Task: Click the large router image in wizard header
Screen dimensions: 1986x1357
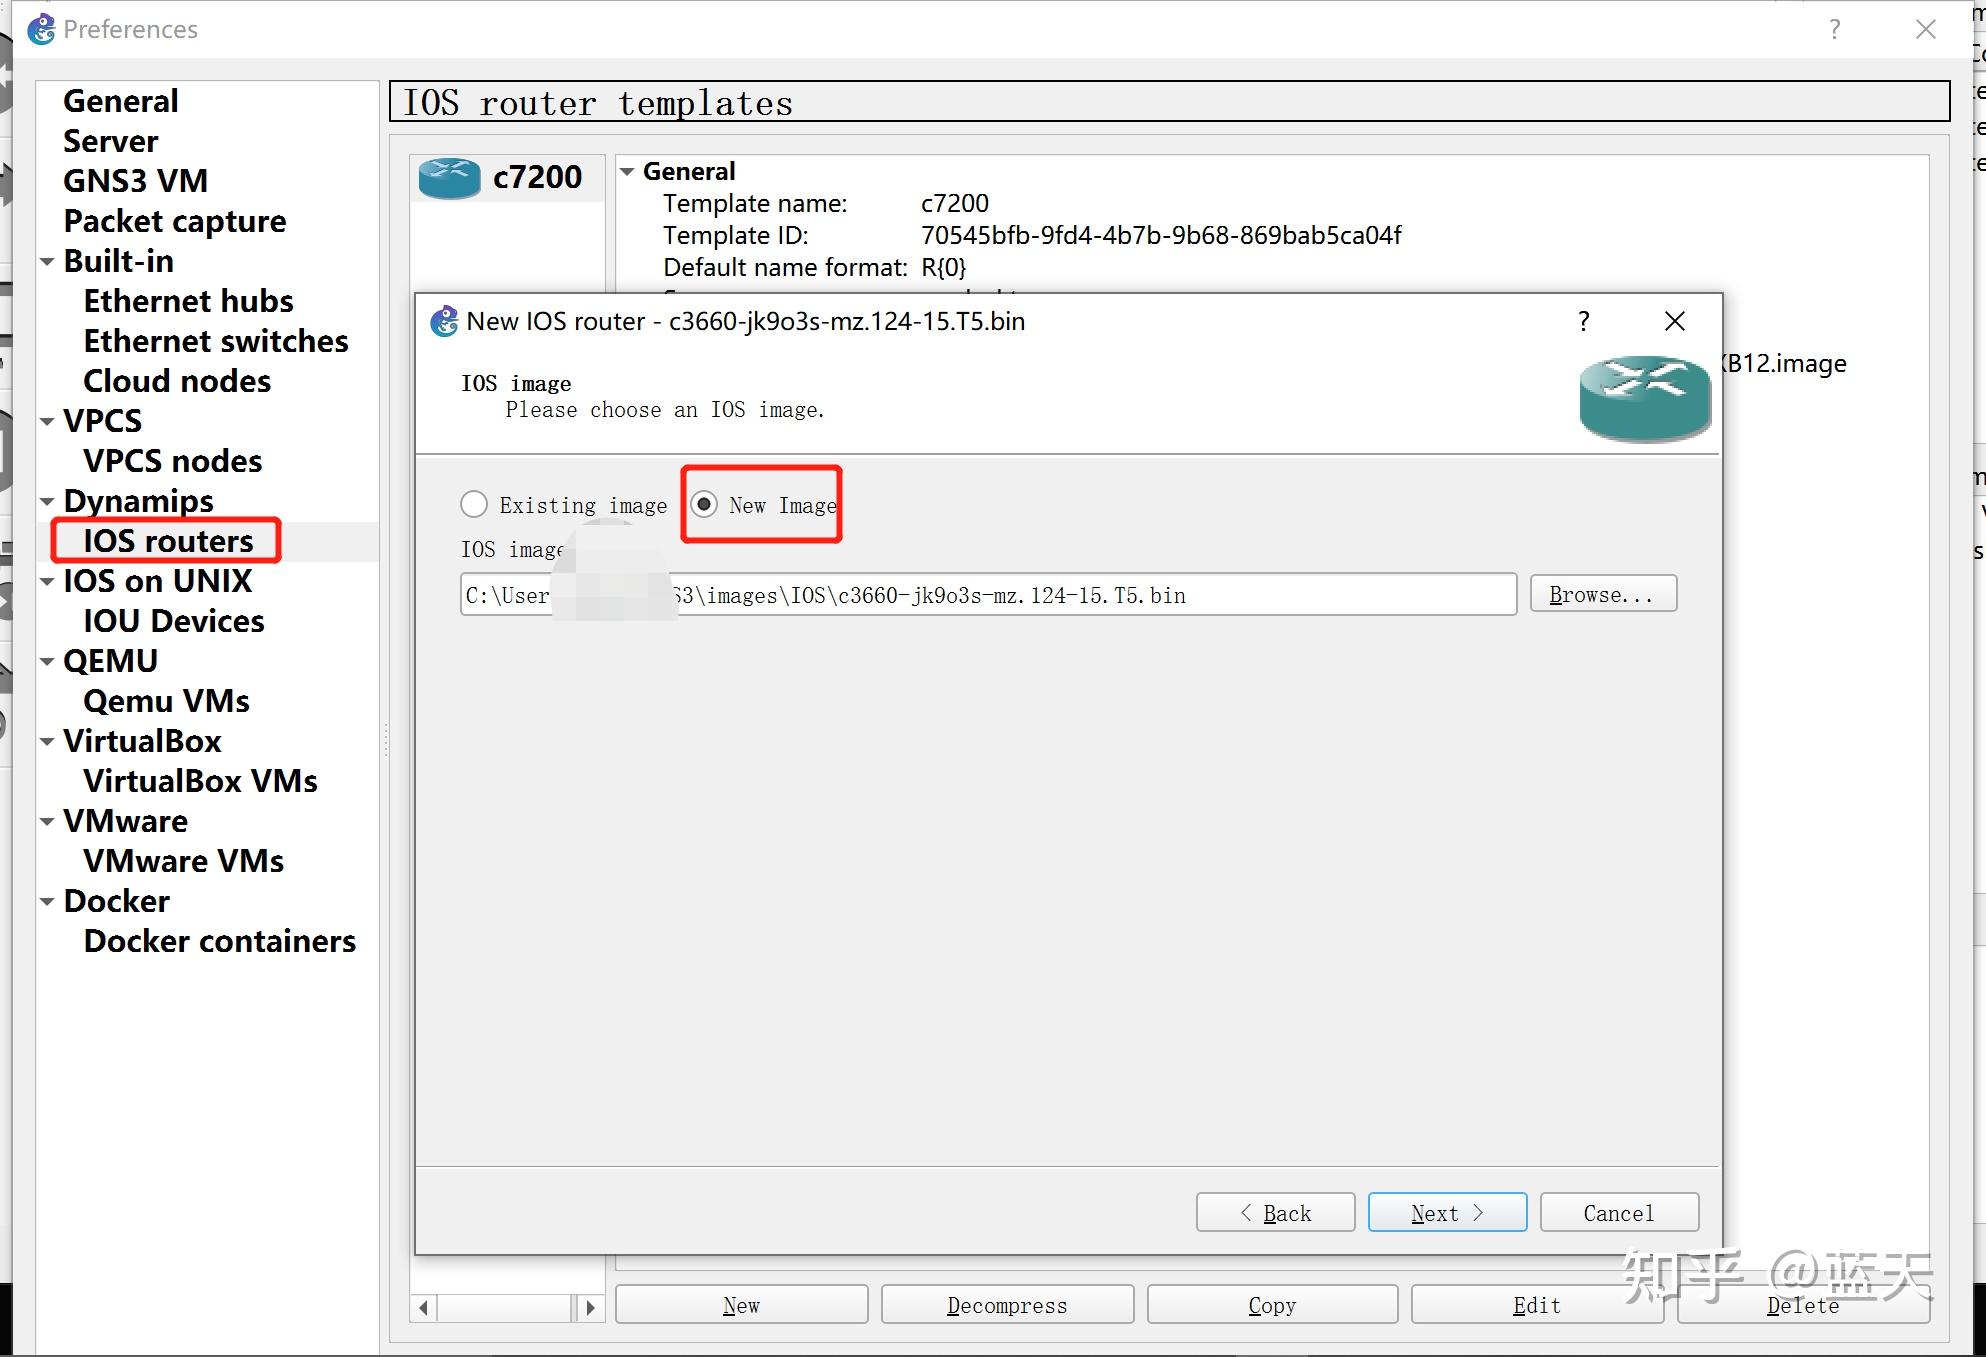Action: point(1644,398)
